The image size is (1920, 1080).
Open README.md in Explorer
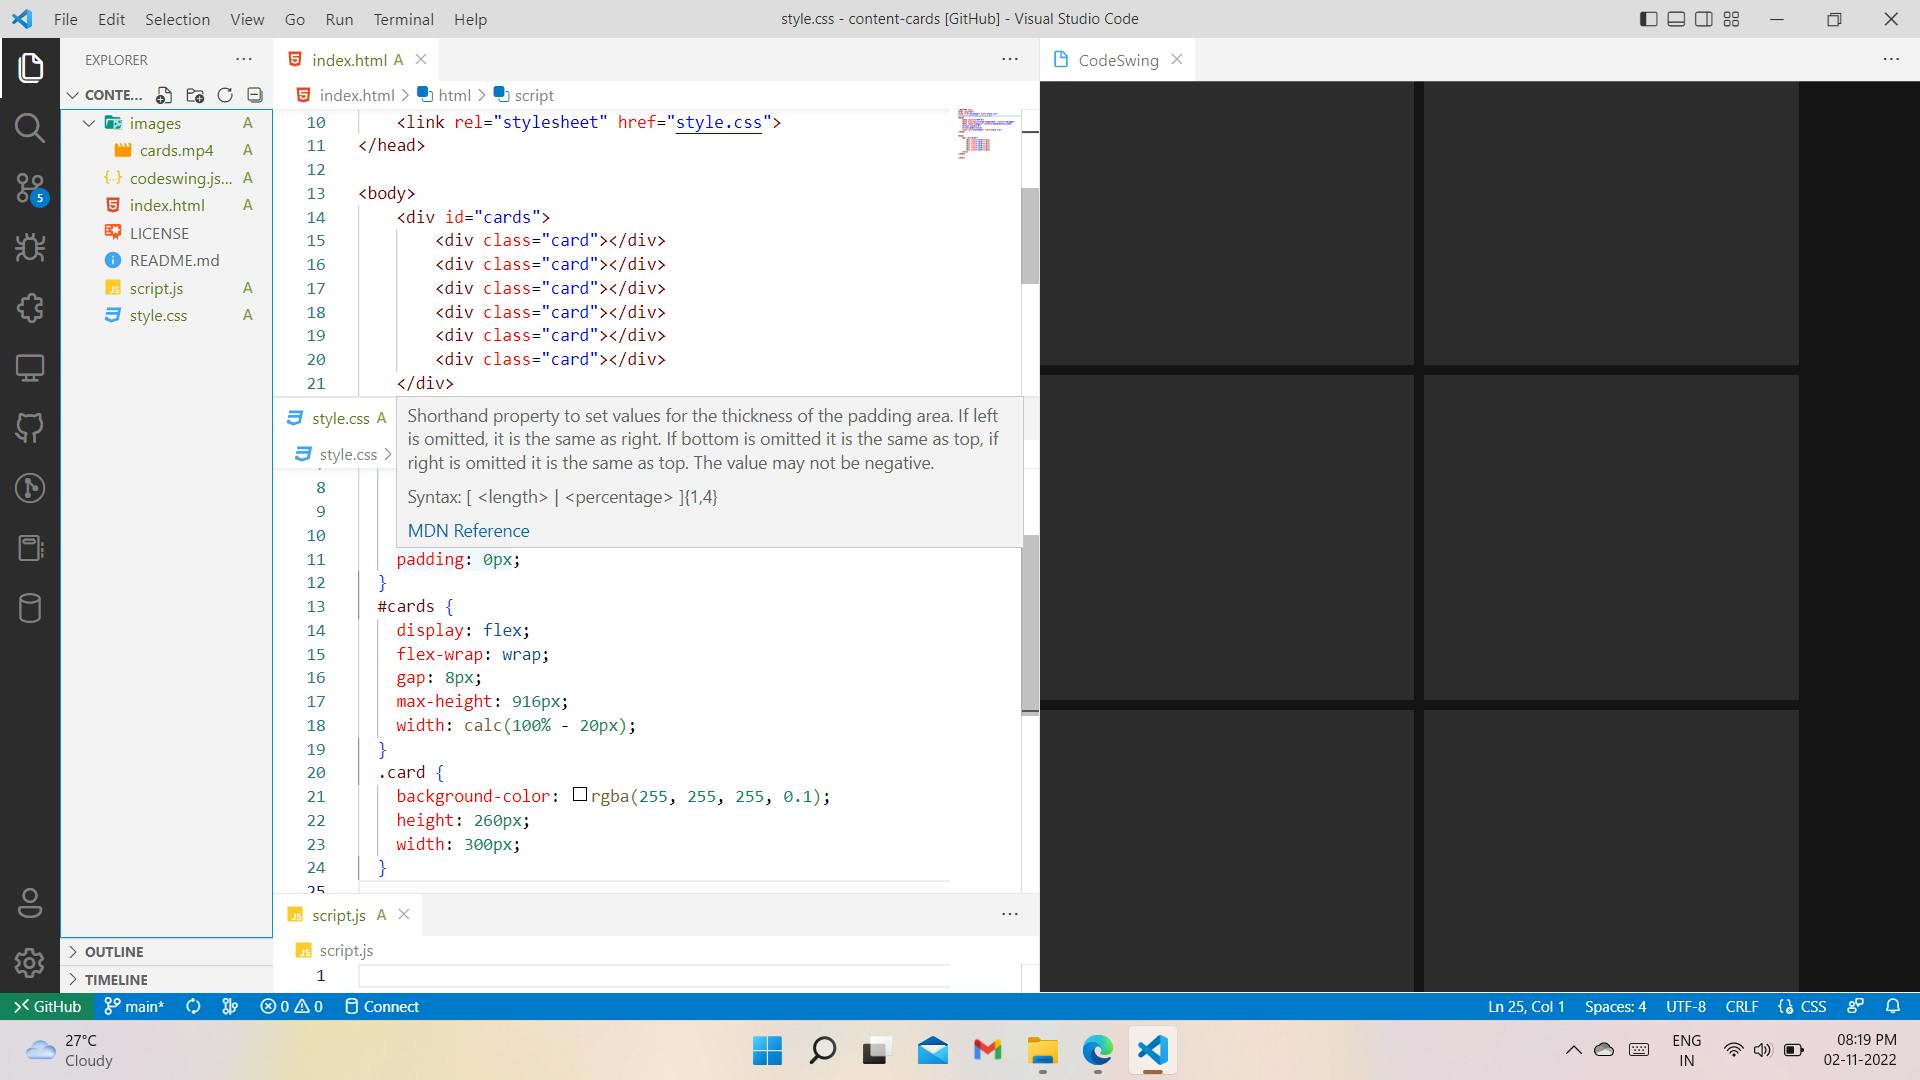click(167, 260)
